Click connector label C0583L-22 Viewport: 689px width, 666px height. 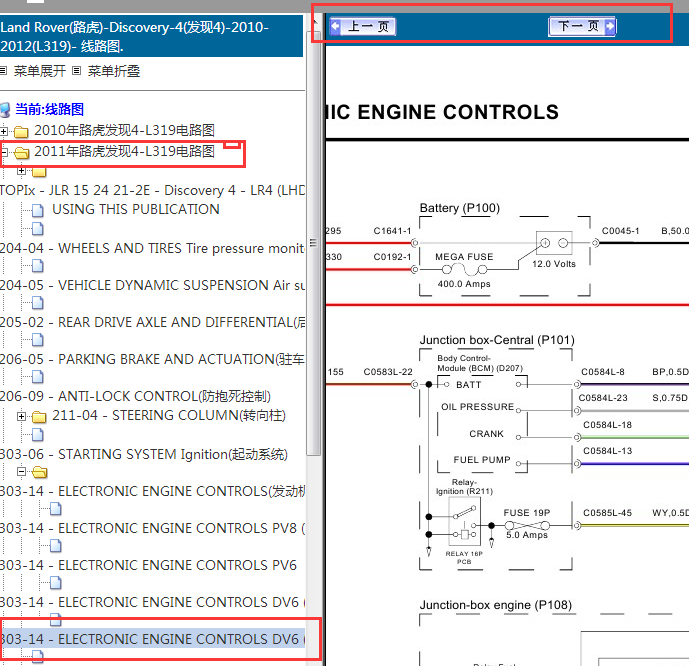388,372
